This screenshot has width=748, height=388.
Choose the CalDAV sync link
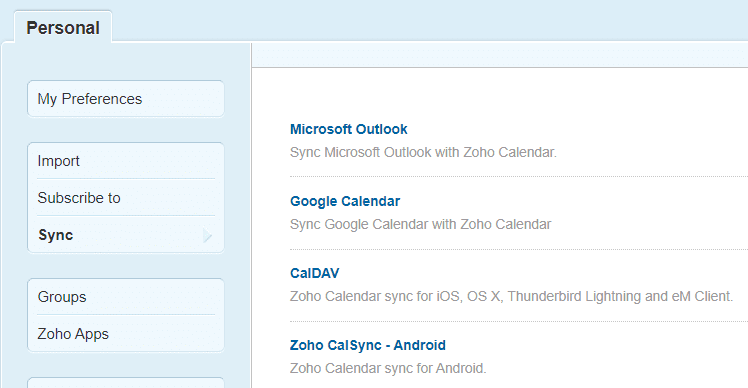pos(314,273)
